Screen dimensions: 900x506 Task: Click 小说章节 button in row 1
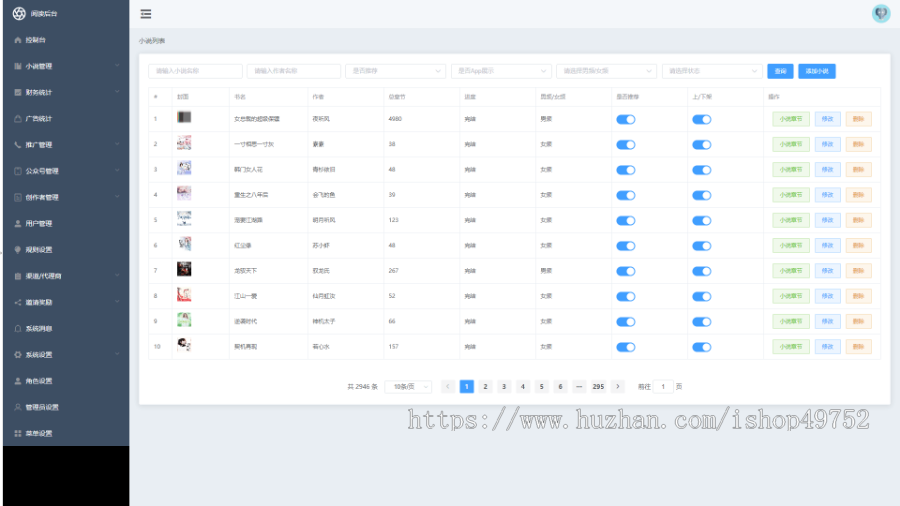click(x=791, y=119)
